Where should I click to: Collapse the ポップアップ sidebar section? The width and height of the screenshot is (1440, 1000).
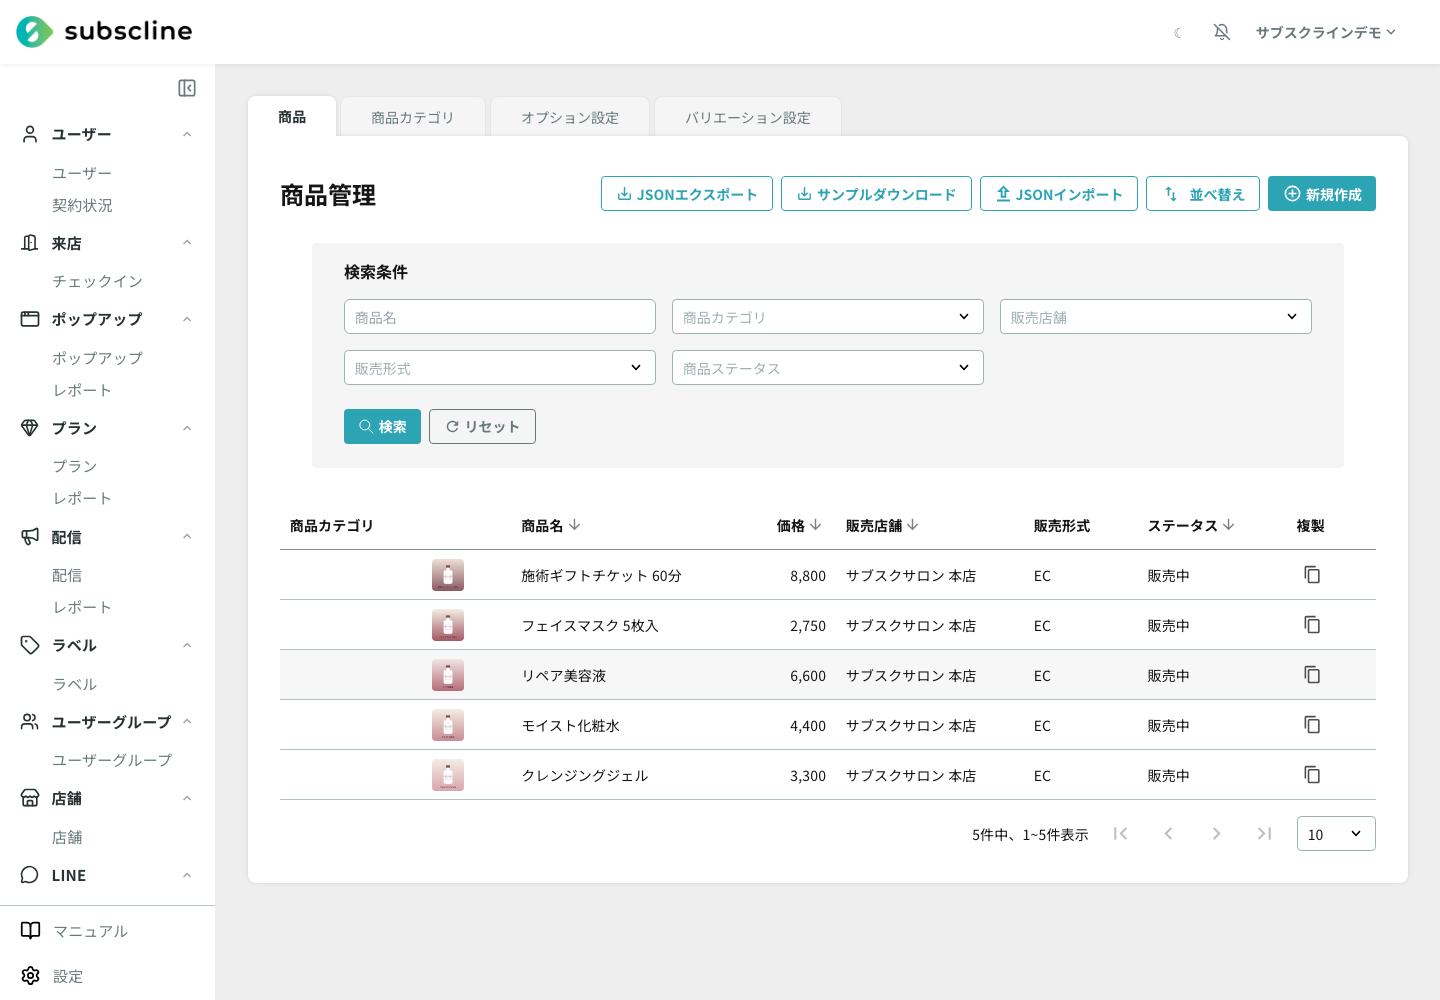(x=187, y=319)
